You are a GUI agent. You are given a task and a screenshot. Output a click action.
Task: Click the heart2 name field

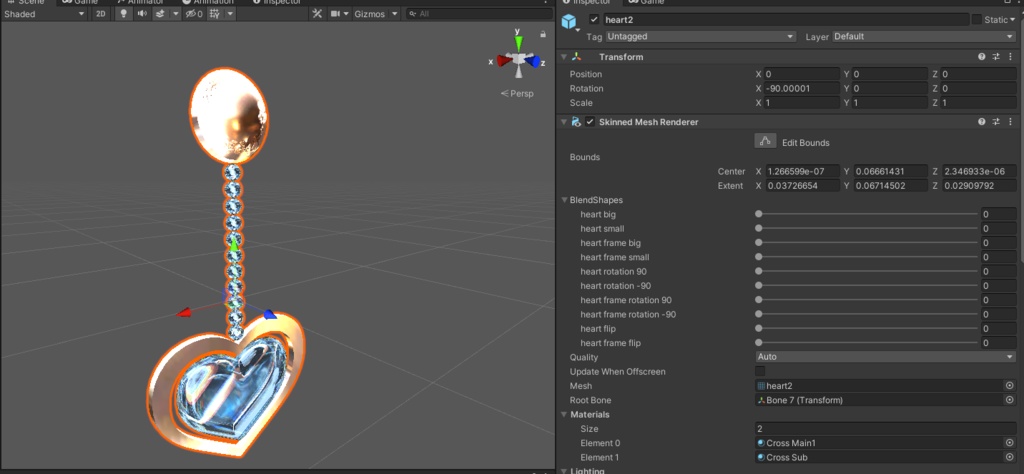pyautogui.click(x=786, y=20)
